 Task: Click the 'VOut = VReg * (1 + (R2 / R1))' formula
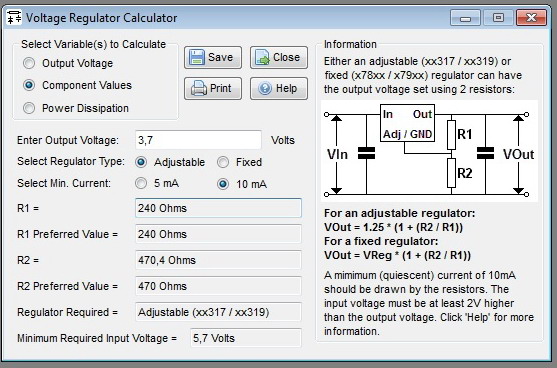pos(398,255)
